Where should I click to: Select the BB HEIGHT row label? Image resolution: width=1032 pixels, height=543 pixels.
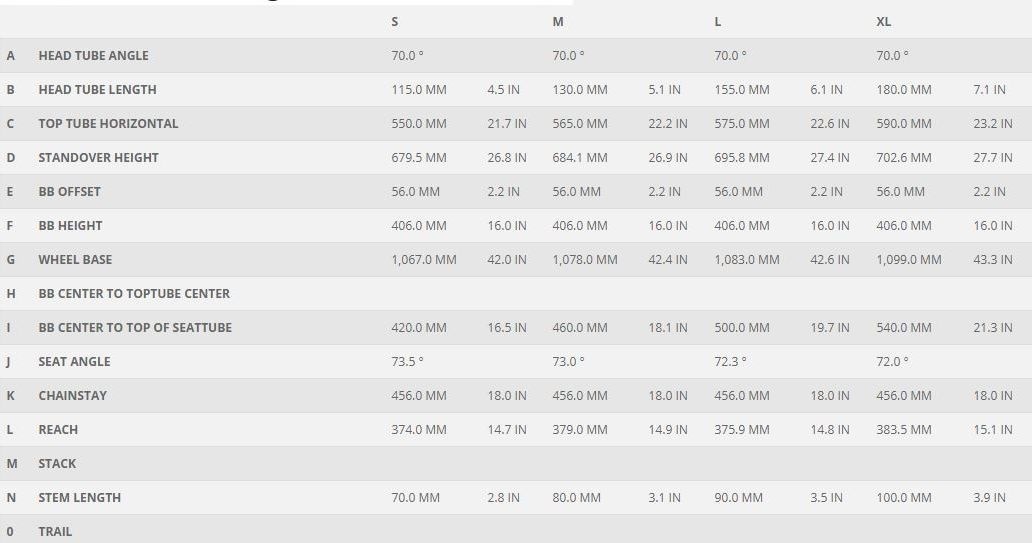click(x=70, y=226)
